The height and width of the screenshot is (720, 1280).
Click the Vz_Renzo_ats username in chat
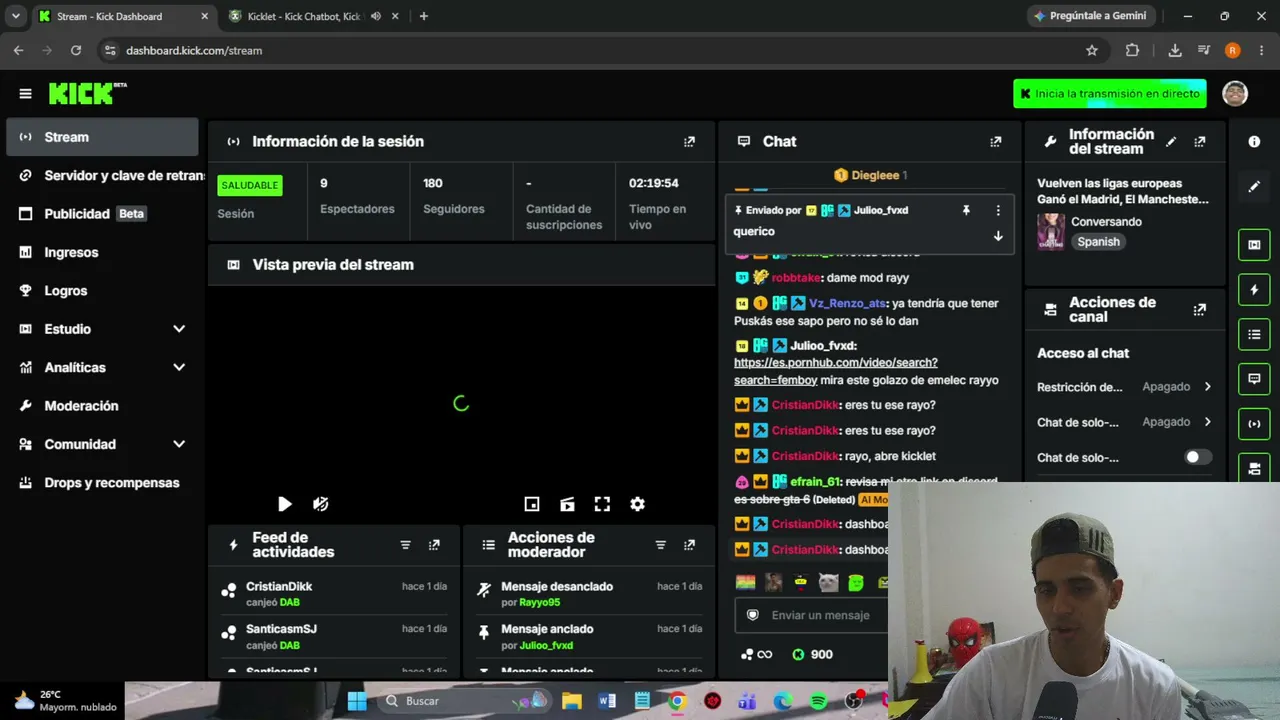pyautogui.click(x=847, y=303)
